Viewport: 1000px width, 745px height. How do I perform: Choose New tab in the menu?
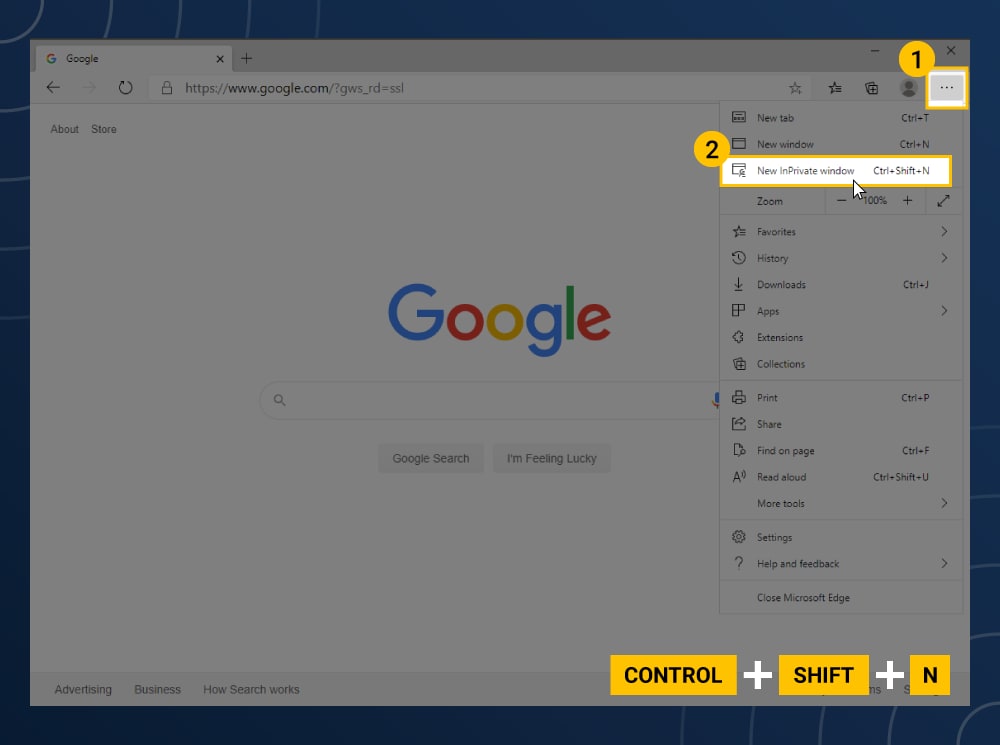[x=841, y=117]
